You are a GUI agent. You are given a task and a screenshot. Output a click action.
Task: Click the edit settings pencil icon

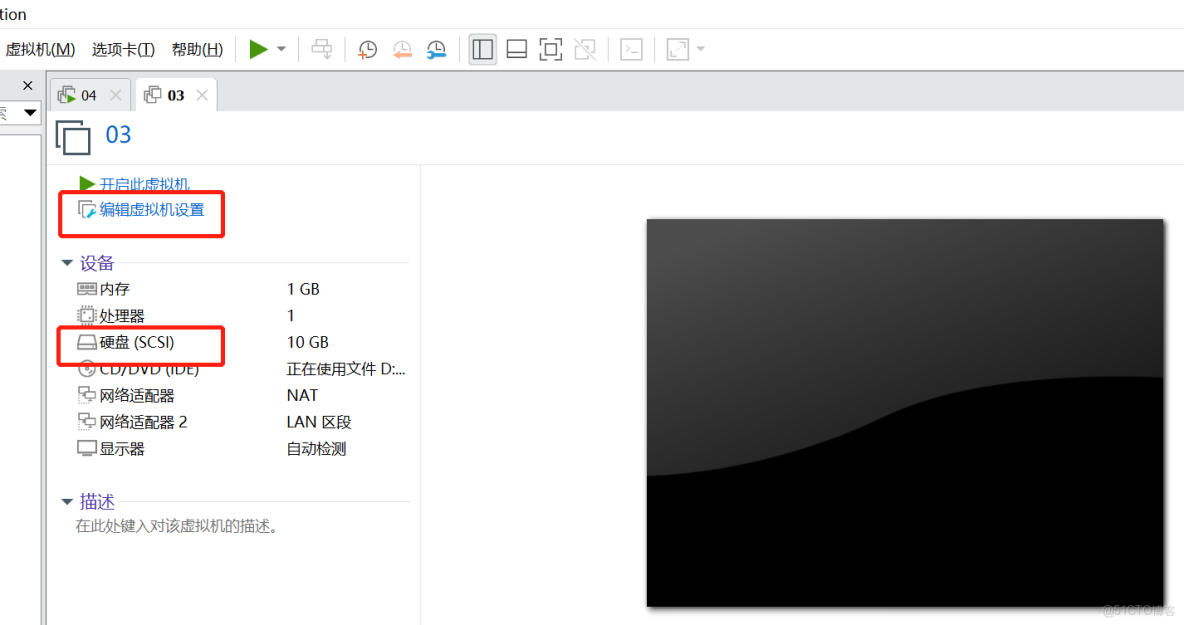click(x=87, y=210)
